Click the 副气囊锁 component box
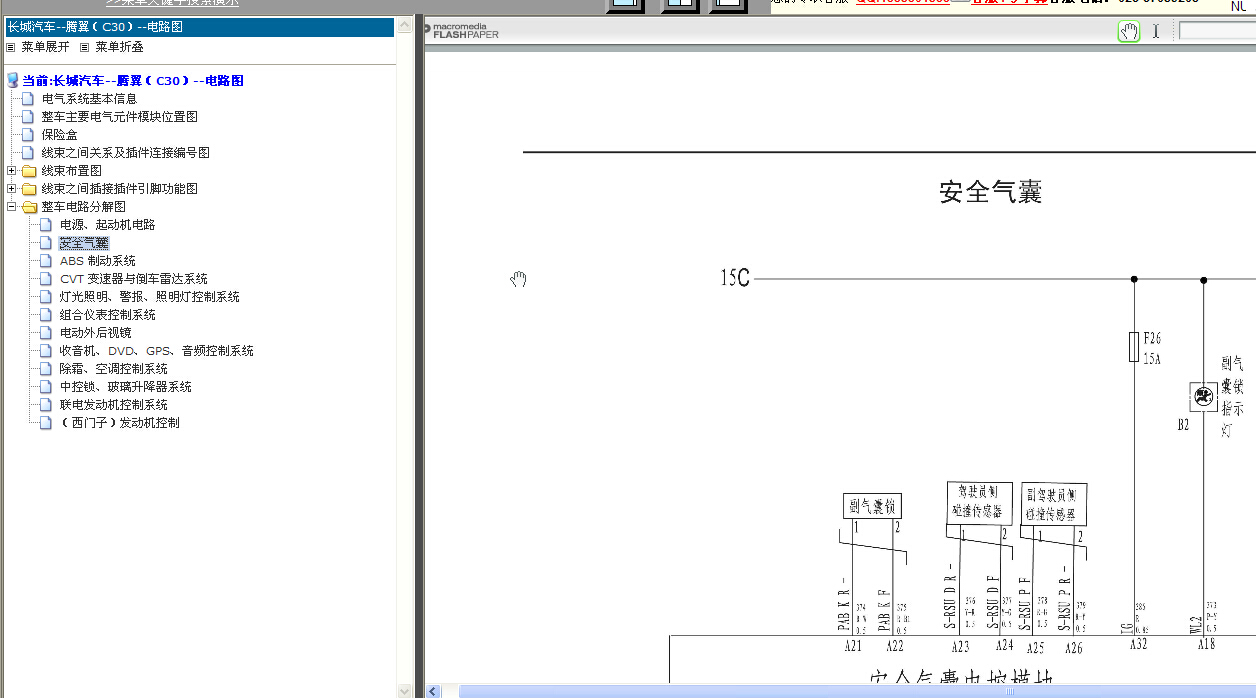1256x698 pixels. [x=871, y=506]
